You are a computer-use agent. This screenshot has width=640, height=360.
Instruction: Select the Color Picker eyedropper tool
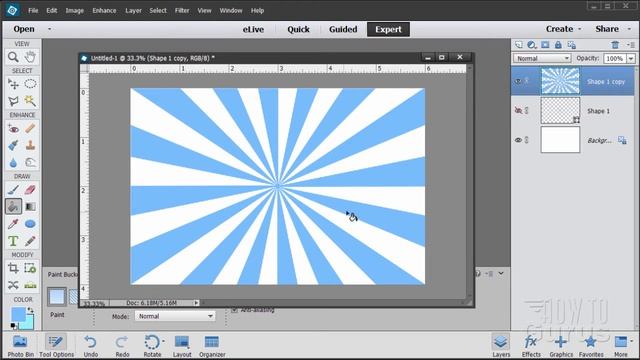(x=13, y=224)
